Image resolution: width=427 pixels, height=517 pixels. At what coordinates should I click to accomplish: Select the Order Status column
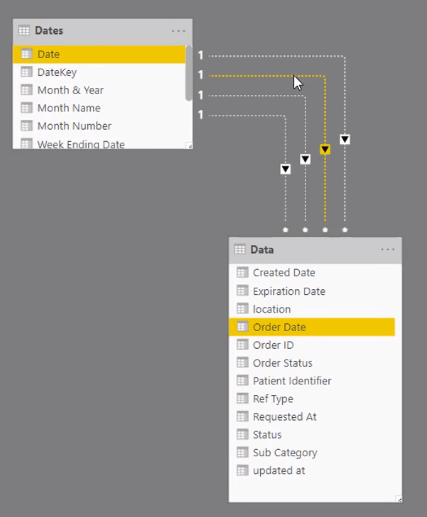point(312,363)
